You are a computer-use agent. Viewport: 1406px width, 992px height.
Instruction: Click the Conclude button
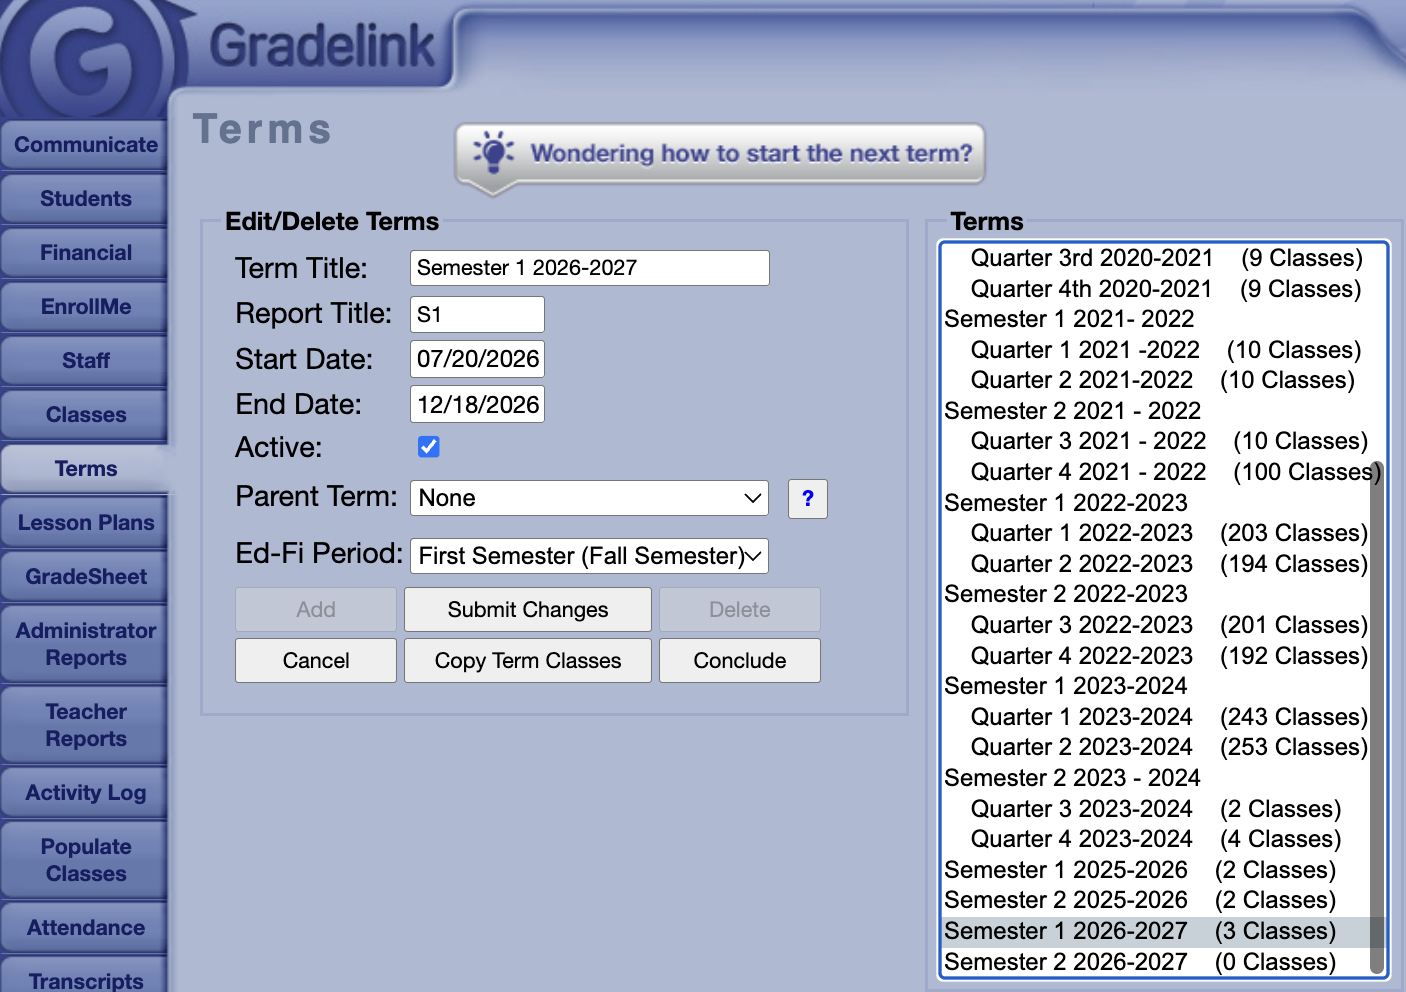point(740,661)
